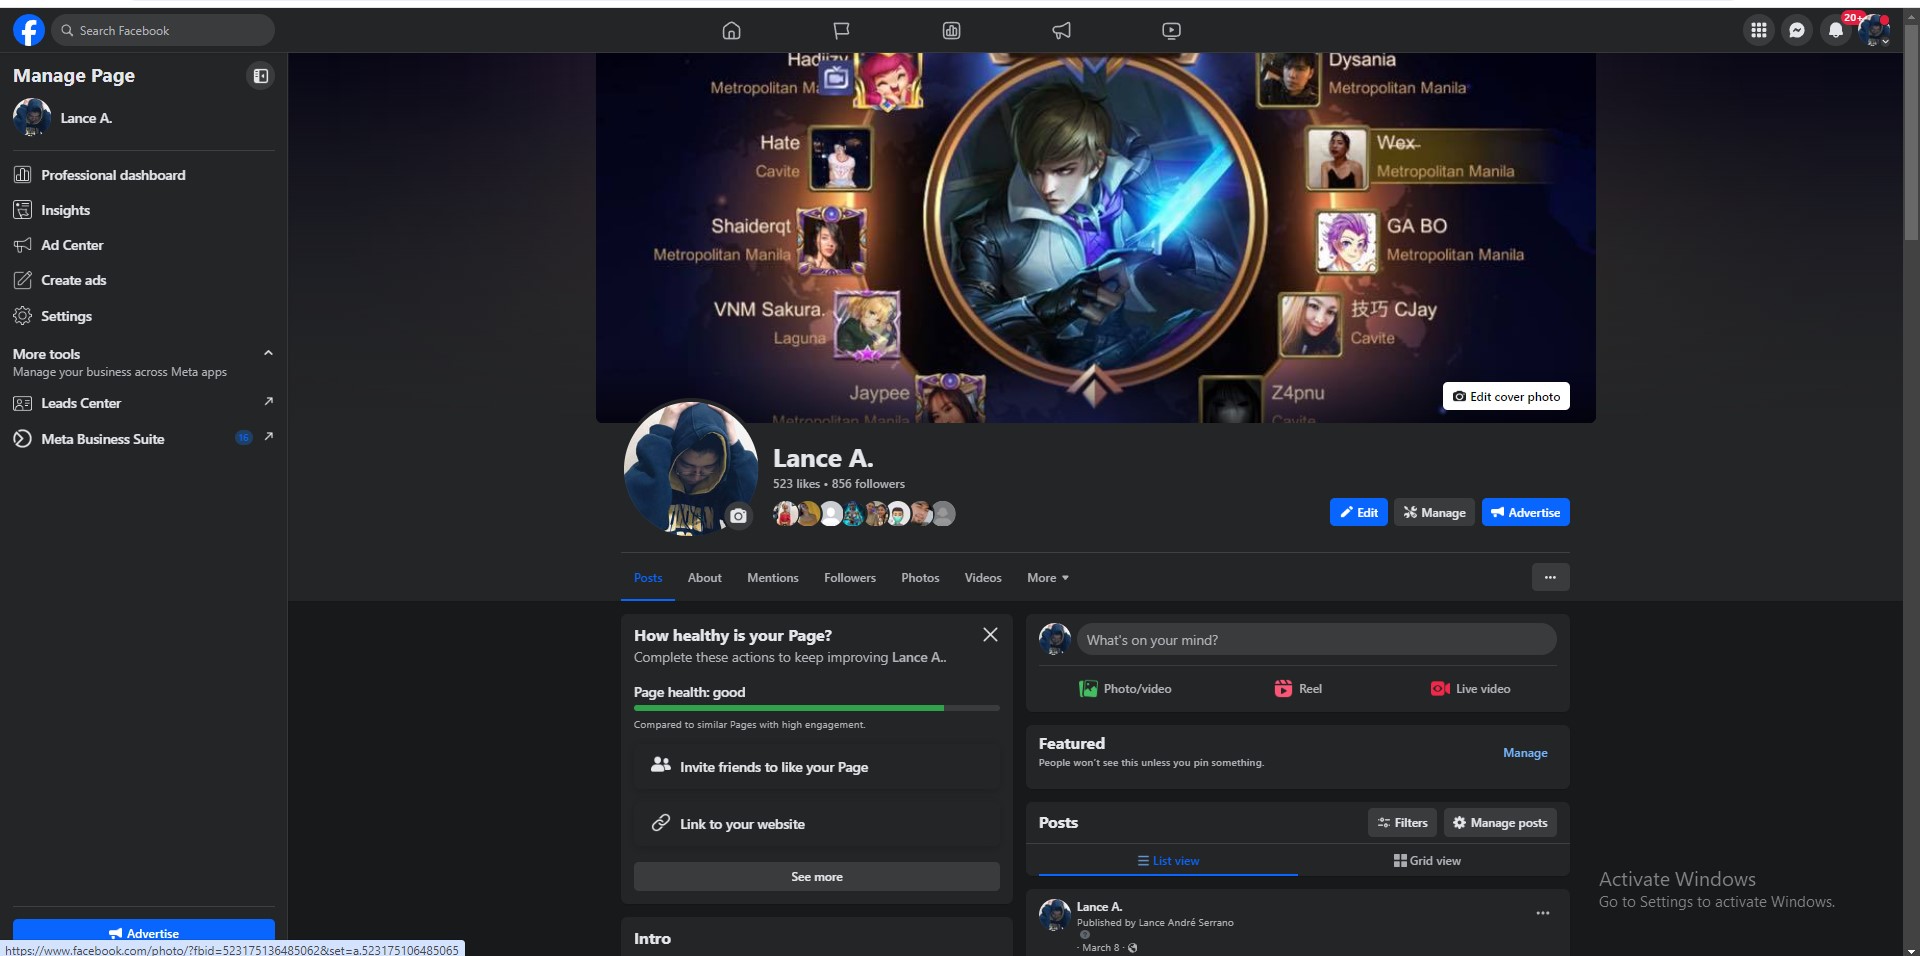Select the Photos tab

point(920,578)
